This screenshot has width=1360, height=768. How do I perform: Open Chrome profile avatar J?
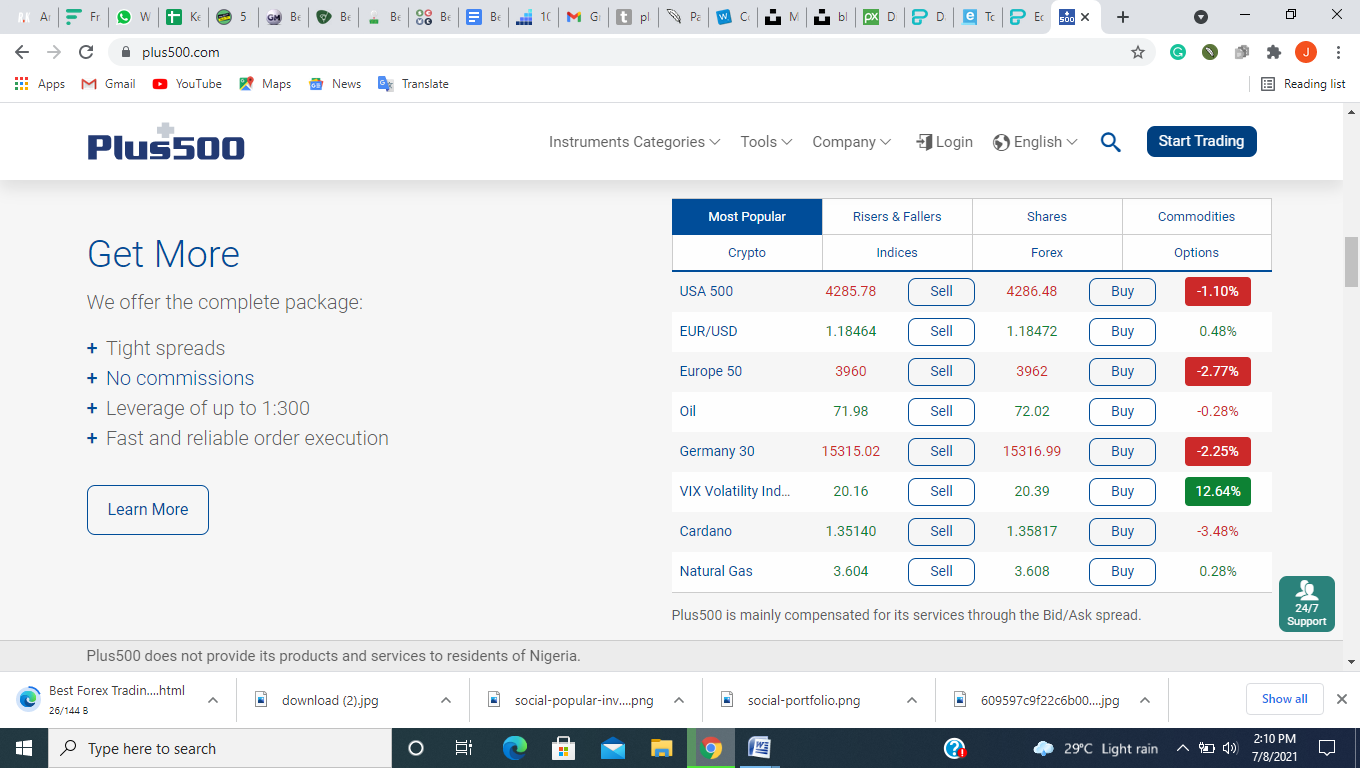coord(1305,52)
